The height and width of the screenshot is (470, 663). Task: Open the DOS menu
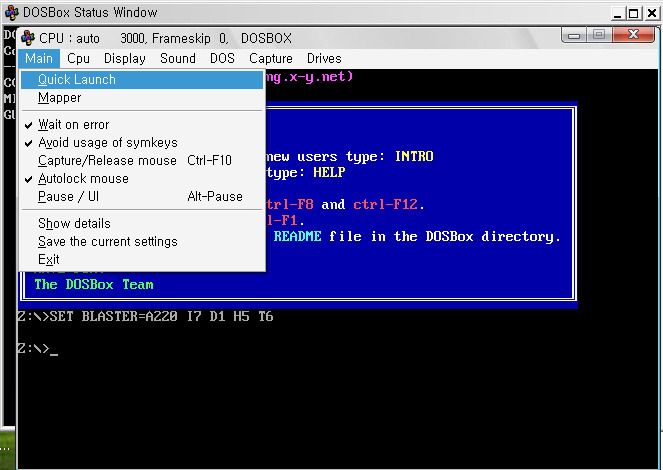tap(222, 58)
